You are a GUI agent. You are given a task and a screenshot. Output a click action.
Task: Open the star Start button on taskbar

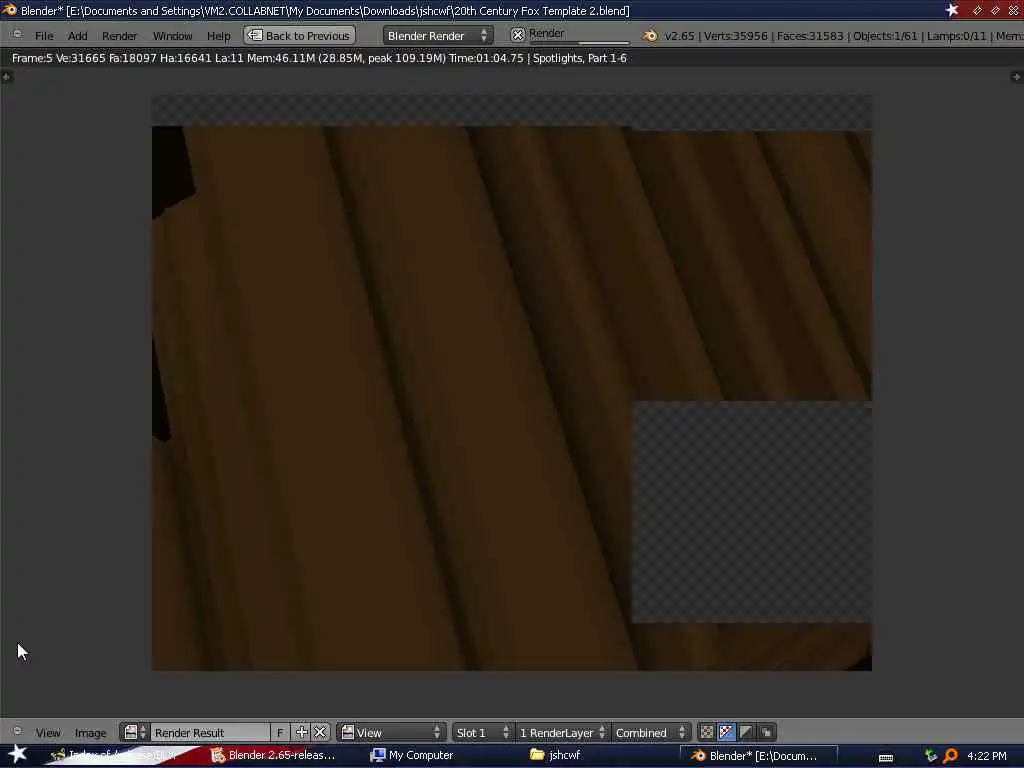tap(18, 754)
